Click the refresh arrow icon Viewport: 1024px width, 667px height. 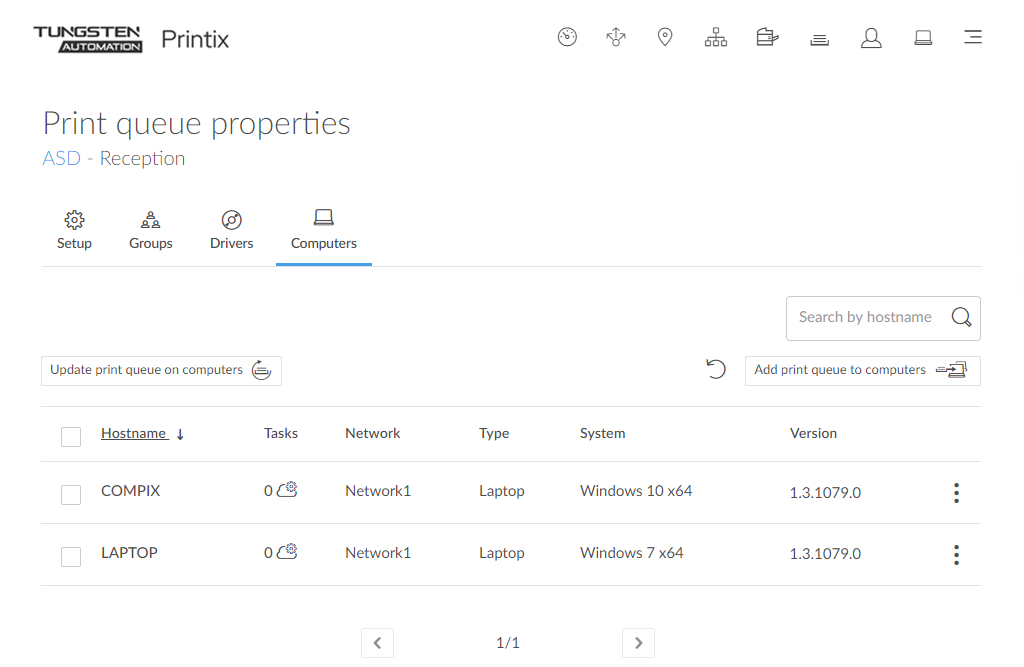(x=716, y=370)
